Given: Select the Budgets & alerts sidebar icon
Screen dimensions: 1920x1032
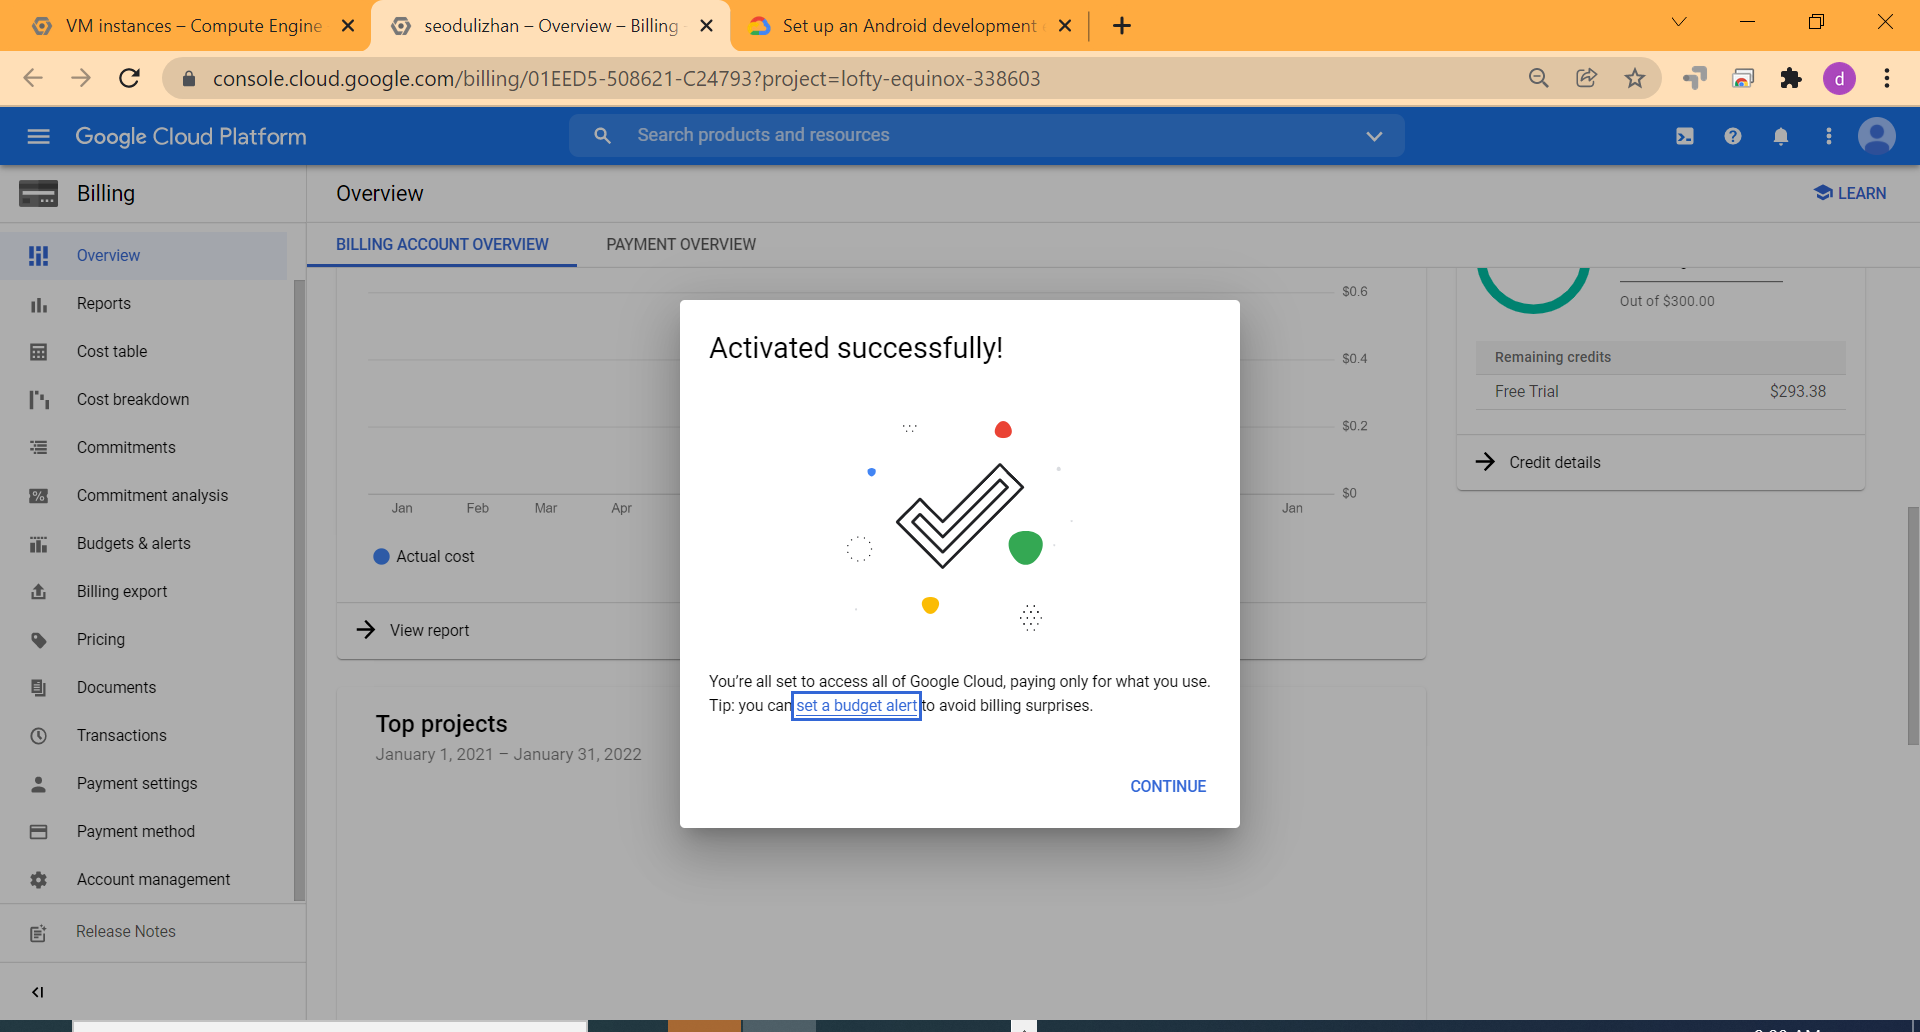Looking at the screenshot, I should 39,544.
